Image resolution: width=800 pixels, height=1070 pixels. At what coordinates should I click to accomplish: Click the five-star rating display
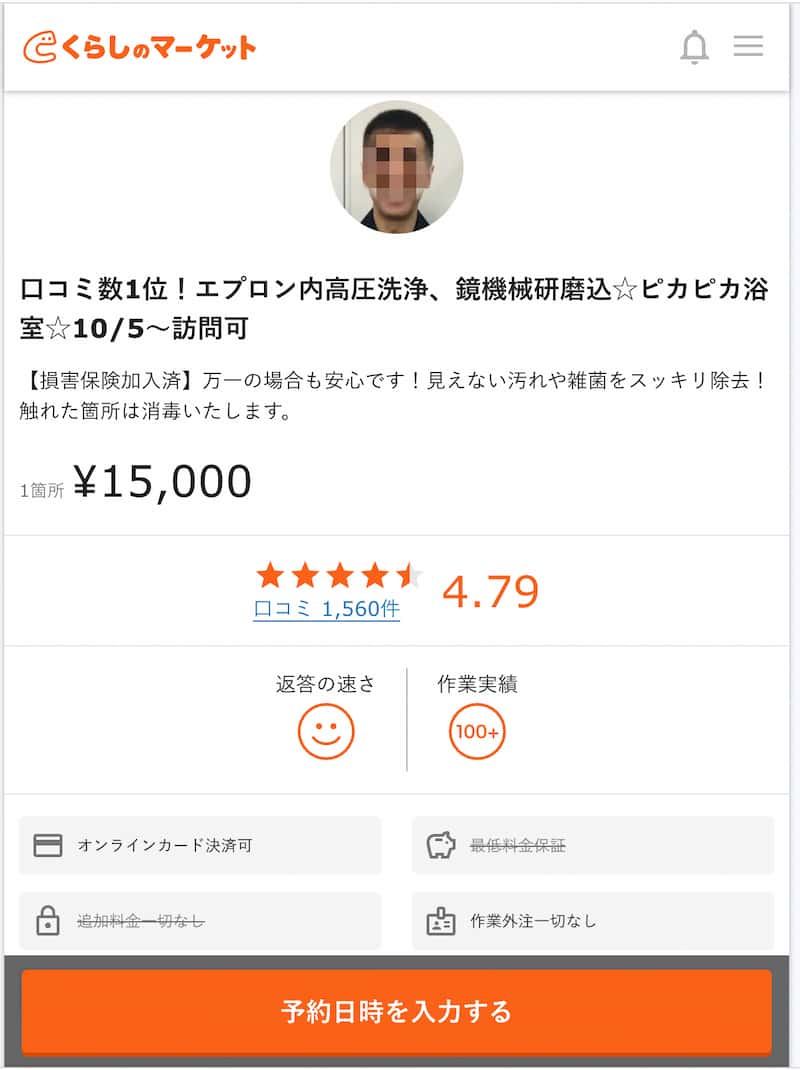(340, 575)
